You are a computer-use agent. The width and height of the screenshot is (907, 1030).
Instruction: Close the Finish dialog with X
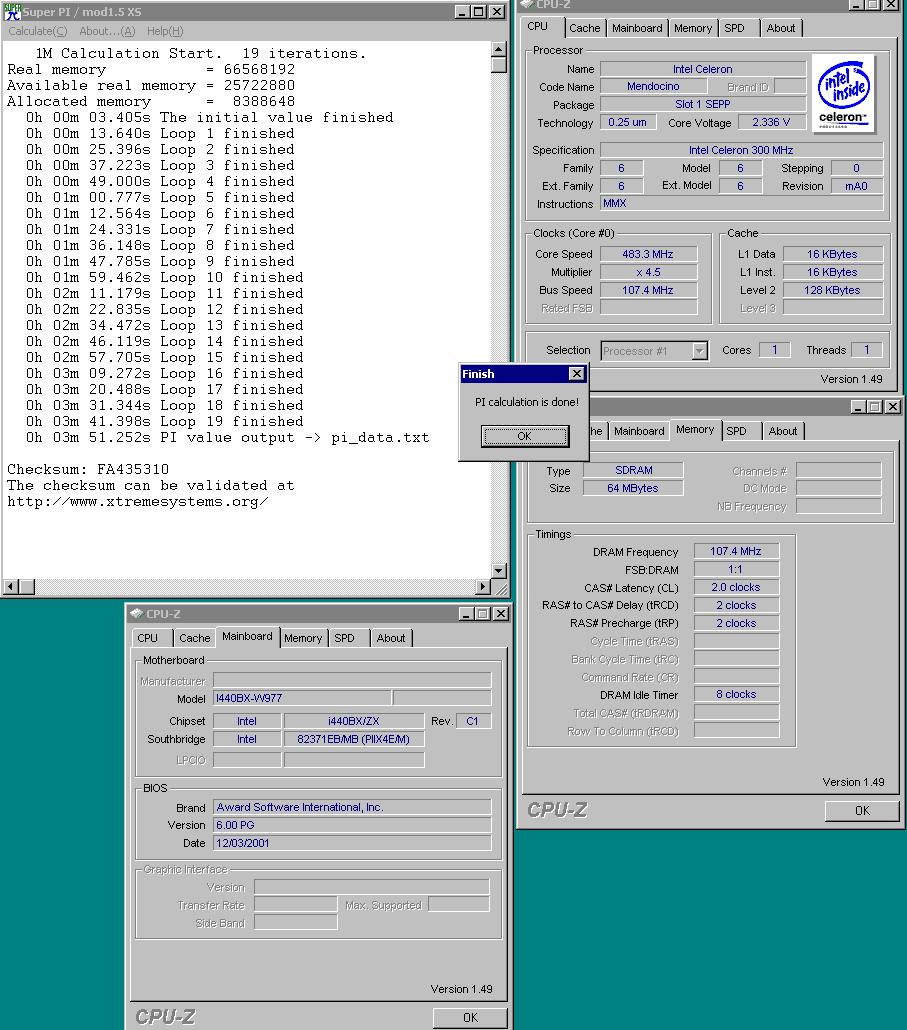coord(577,374)
